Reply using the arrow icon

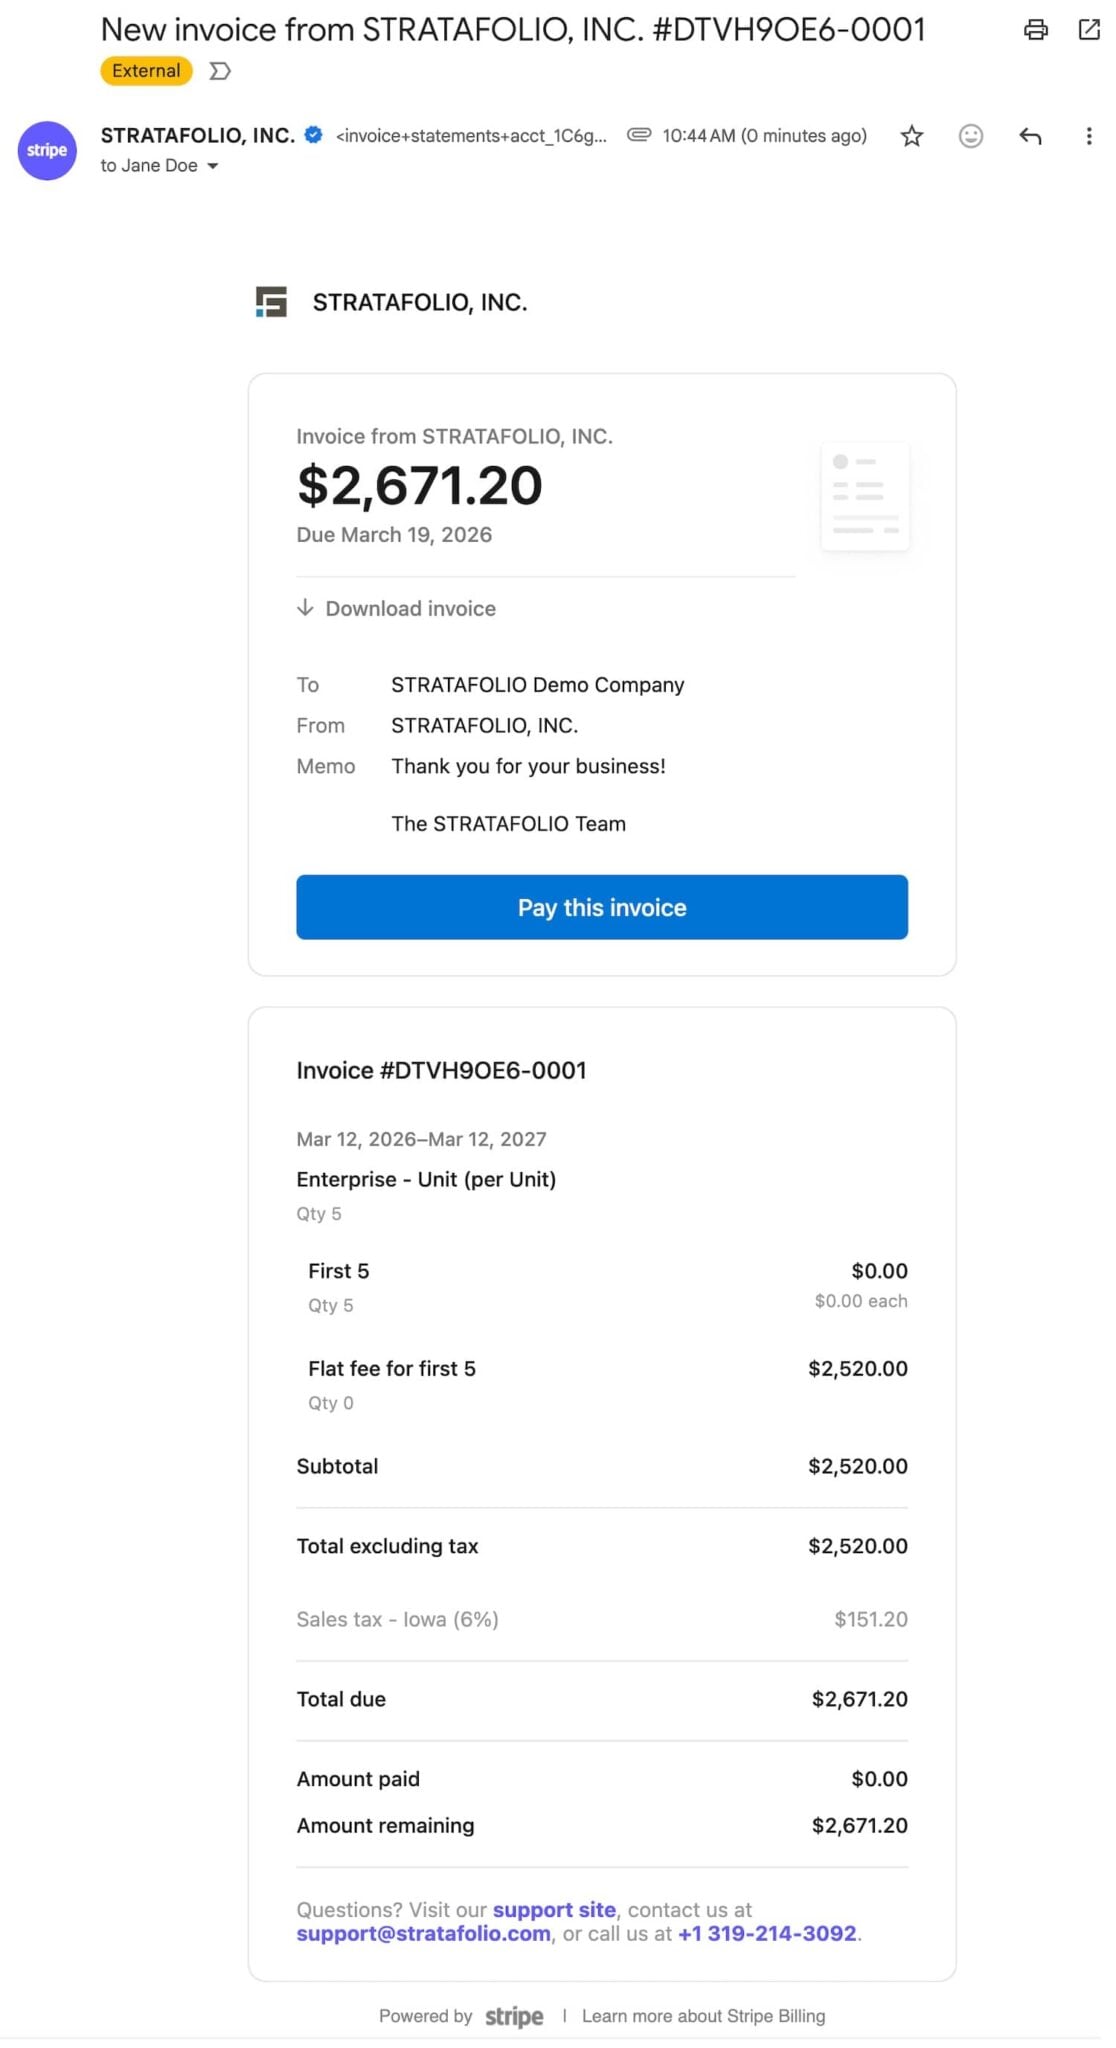tap(1030, 136)
